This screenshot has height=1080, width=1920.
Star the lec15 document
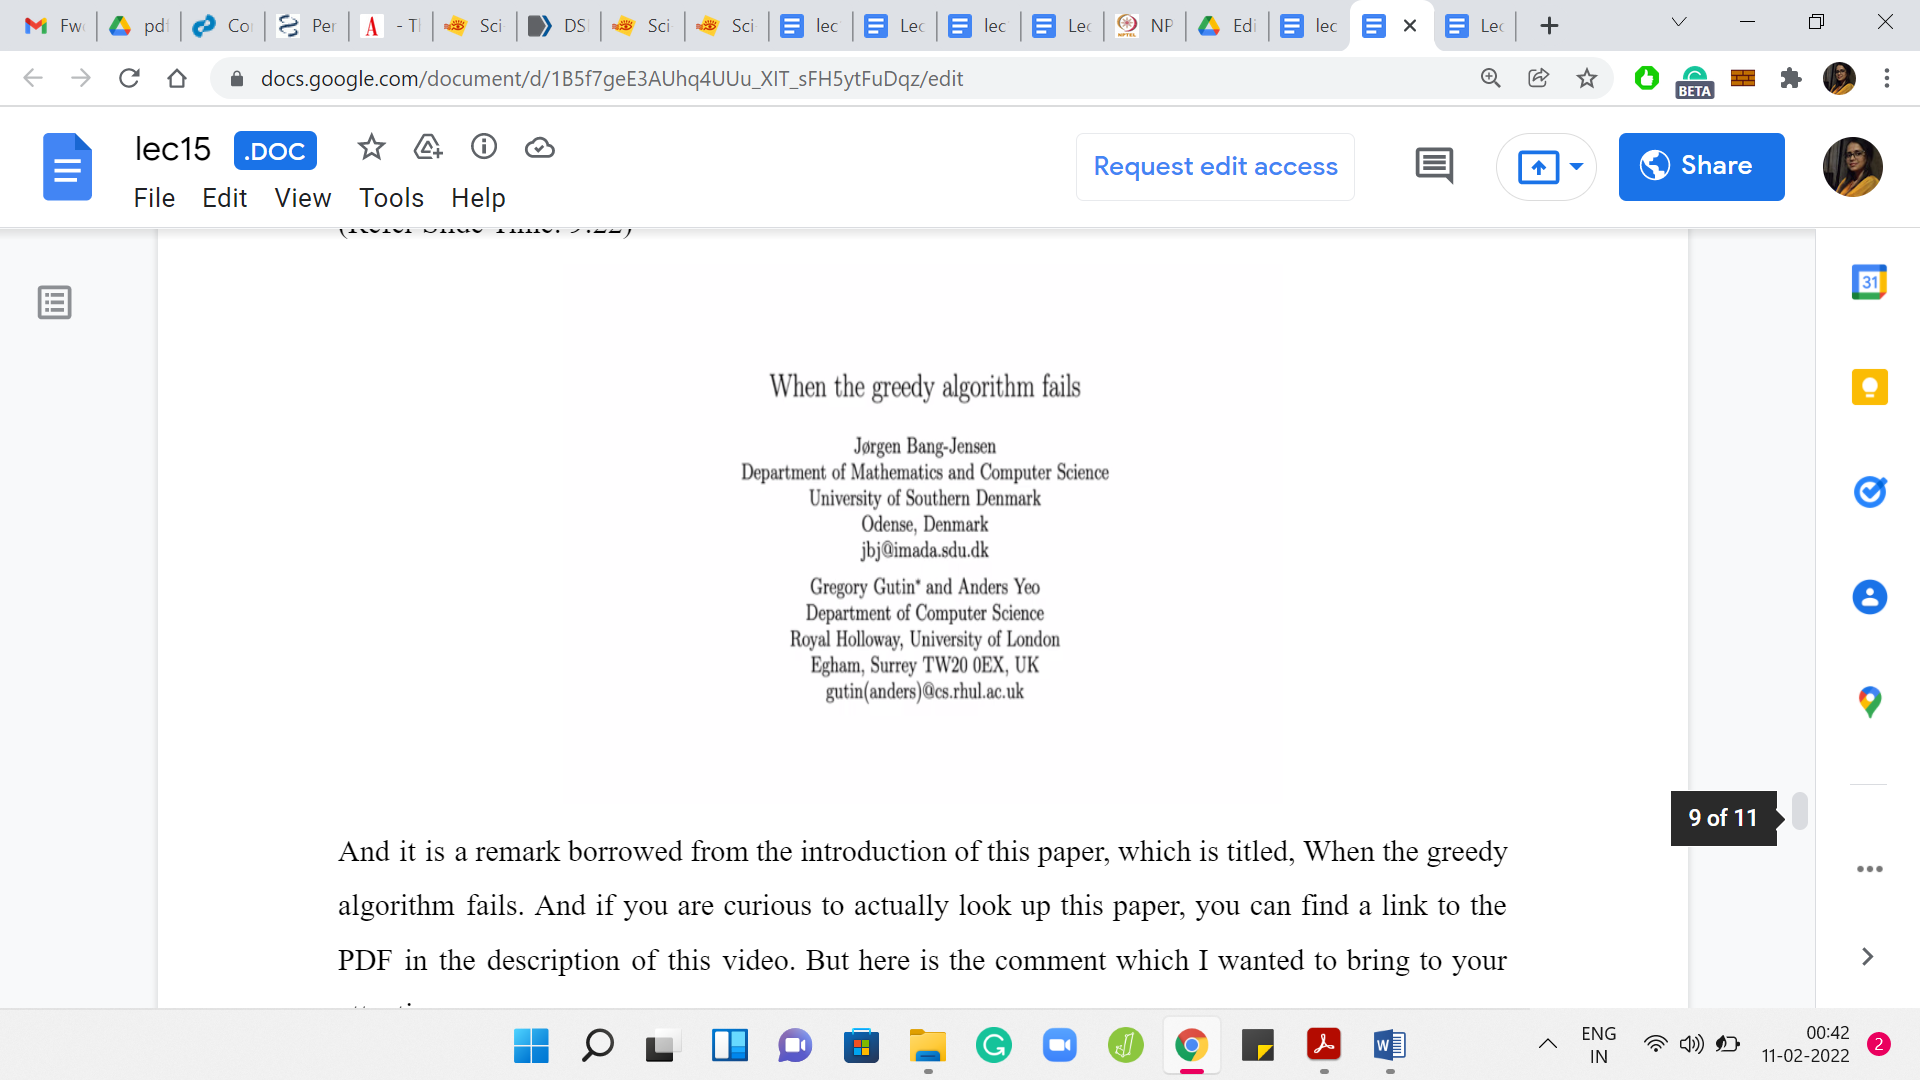(x=371, y=148)
